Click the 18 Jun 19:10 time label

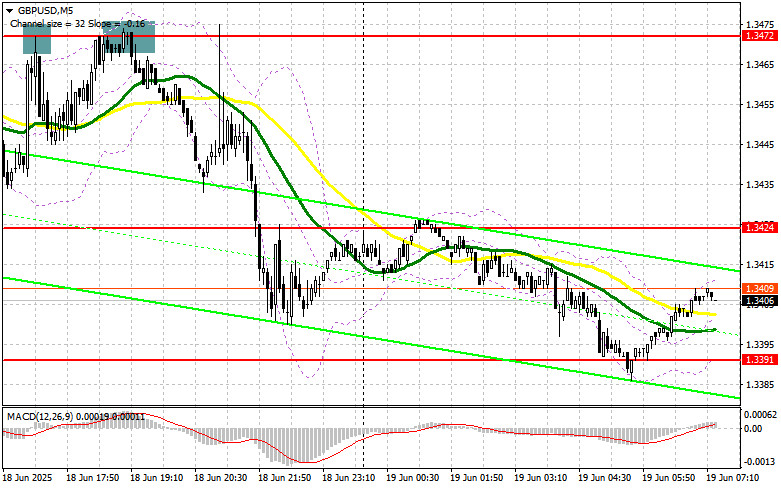point(156,478)
